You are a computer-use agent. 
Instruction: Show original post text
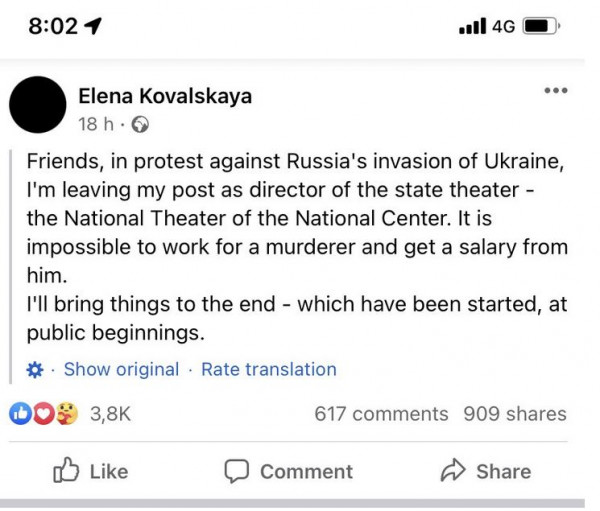[121, 370]
